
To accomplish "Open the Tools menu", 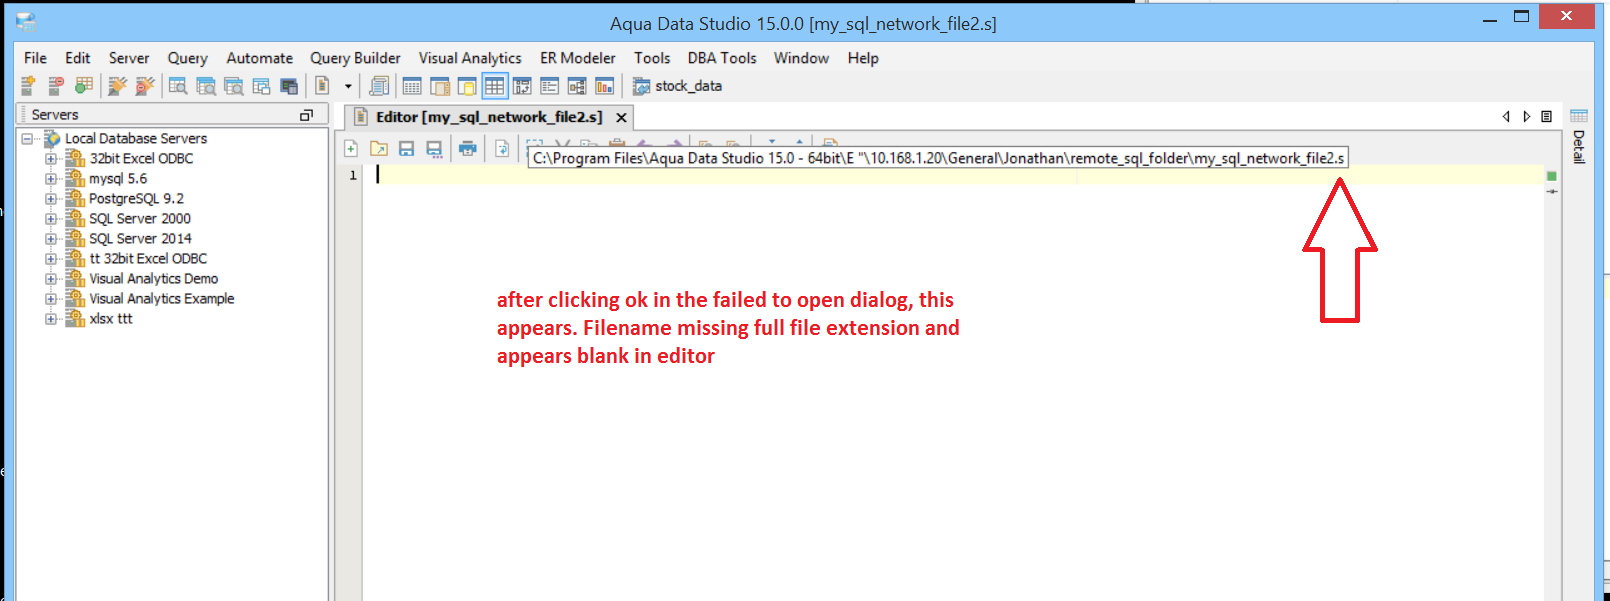I will [x=652, y=58].
